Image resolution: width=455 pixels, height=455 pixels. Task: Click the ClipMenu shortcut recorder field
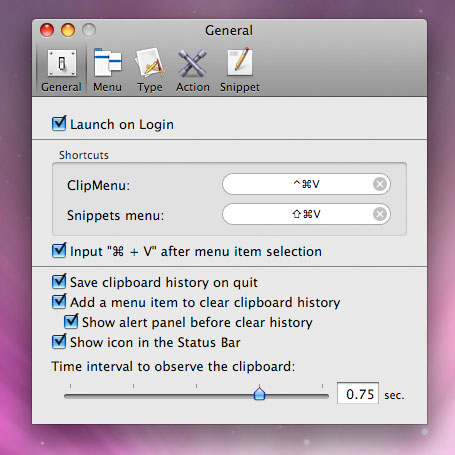pyautogui.click(x=306, y=184)
